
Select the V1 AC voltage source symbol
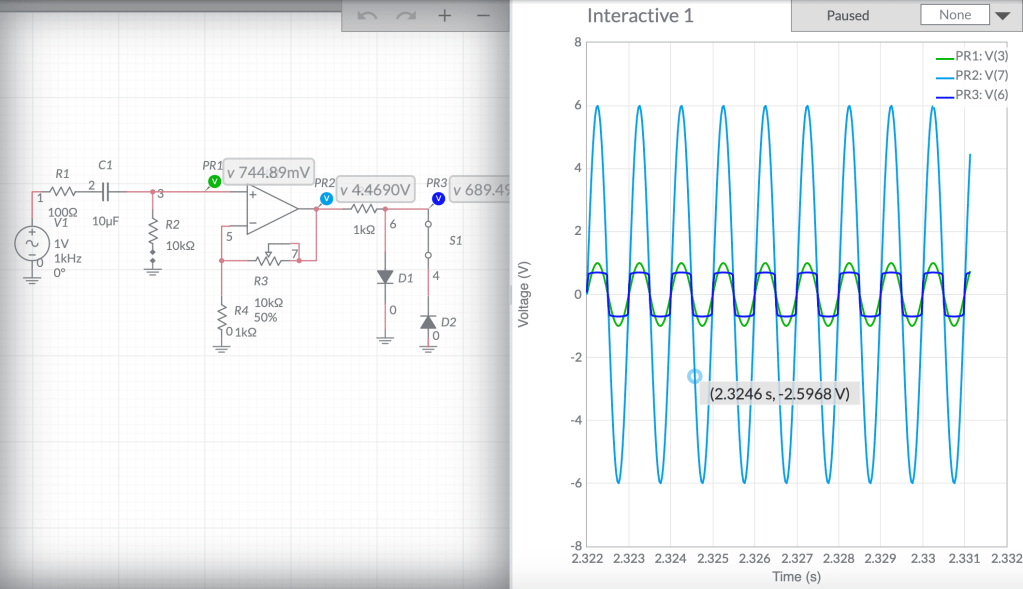coord(31,244)
